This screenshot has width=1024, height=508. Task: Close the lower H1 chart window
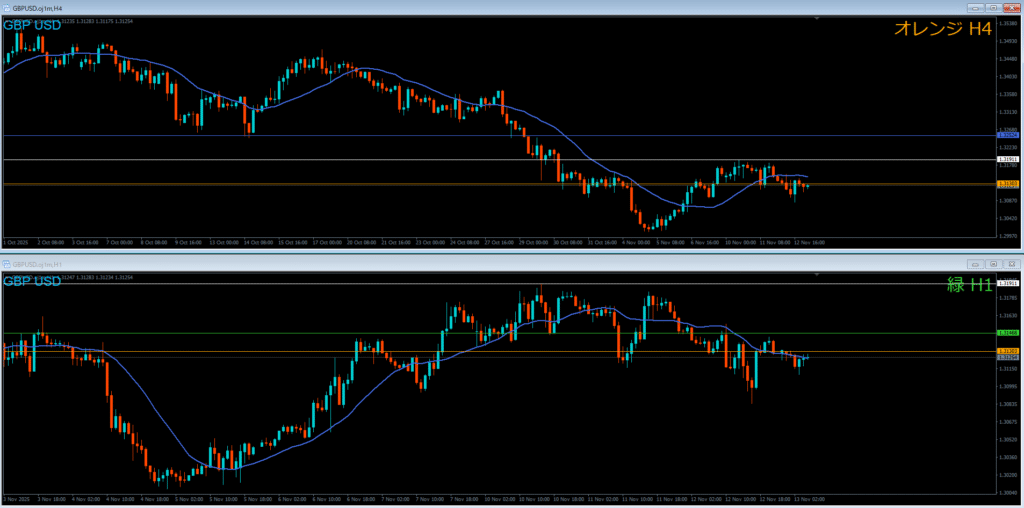tap(1010, 263)
